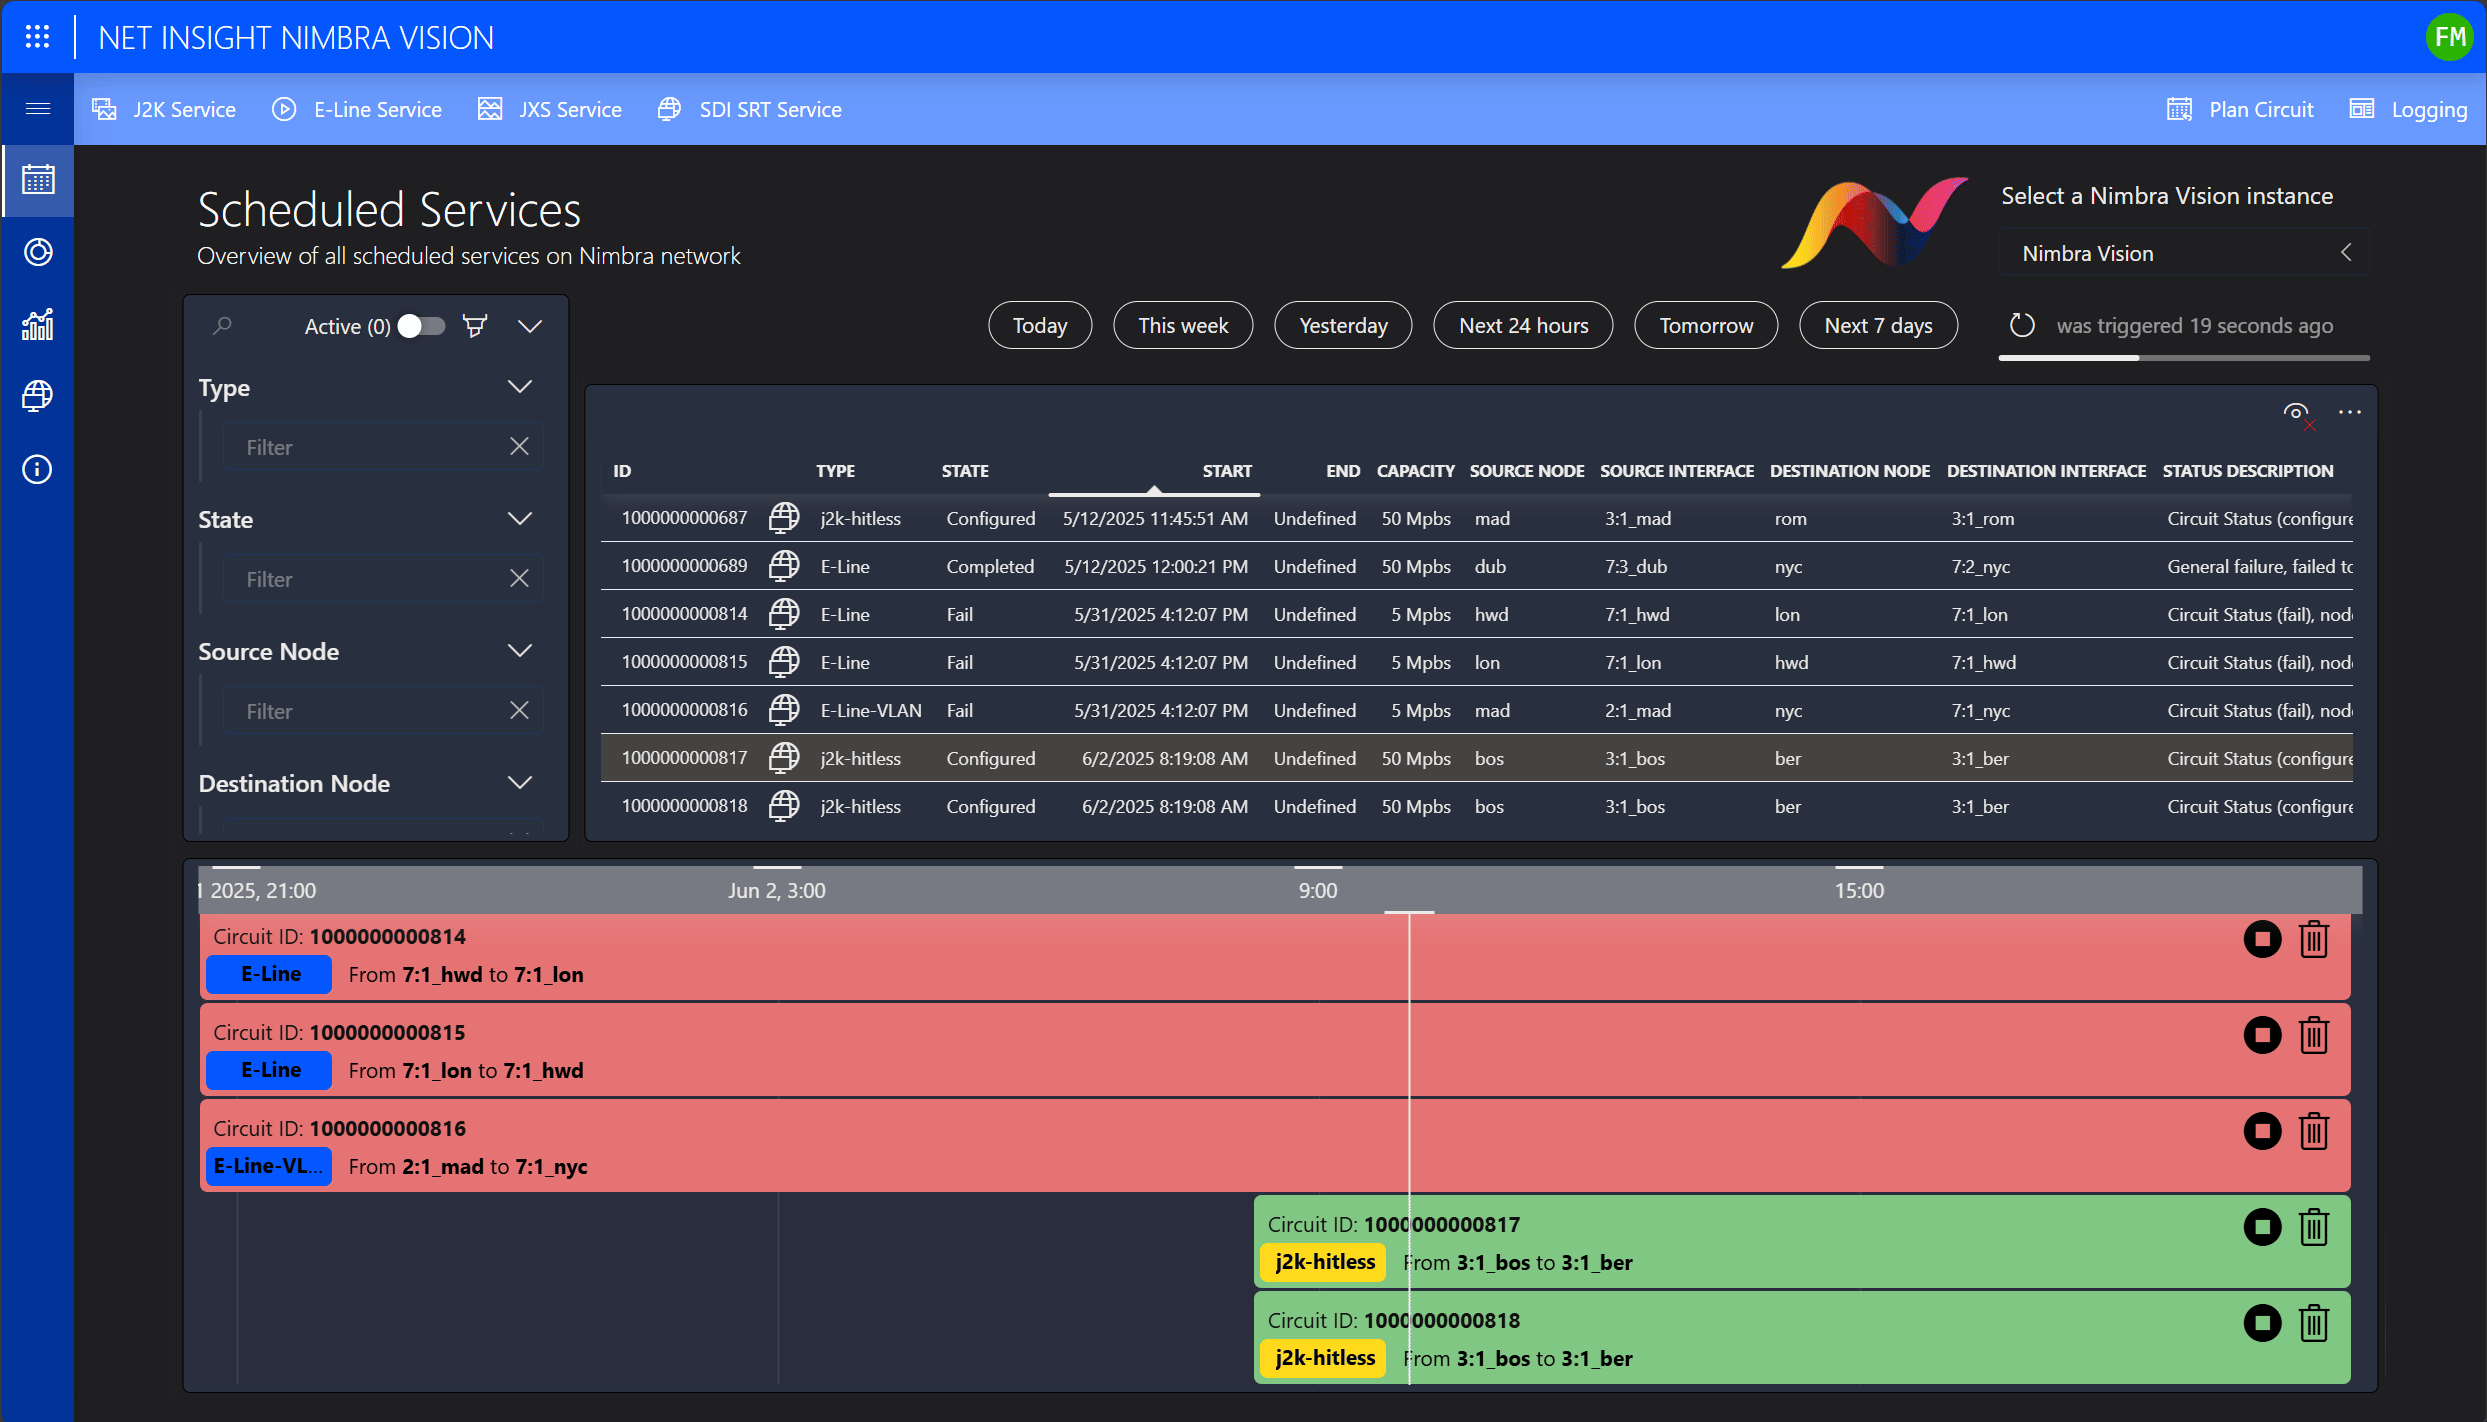Open the app launcher grid icon
This screenshot has width=2487, height=1422.
[37, 37]
